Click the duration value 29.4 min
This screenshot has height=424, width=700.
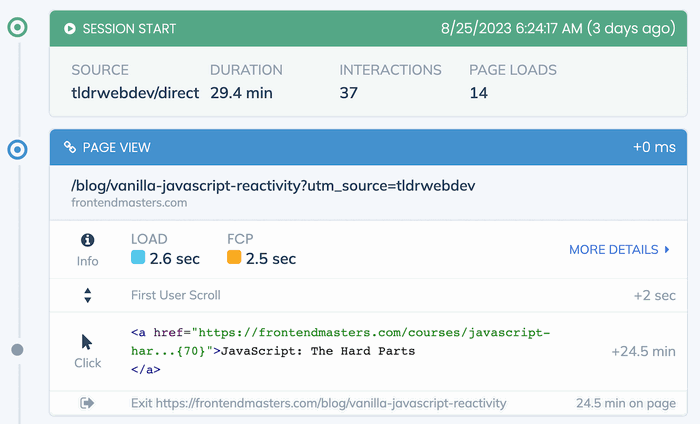[242, 93]
